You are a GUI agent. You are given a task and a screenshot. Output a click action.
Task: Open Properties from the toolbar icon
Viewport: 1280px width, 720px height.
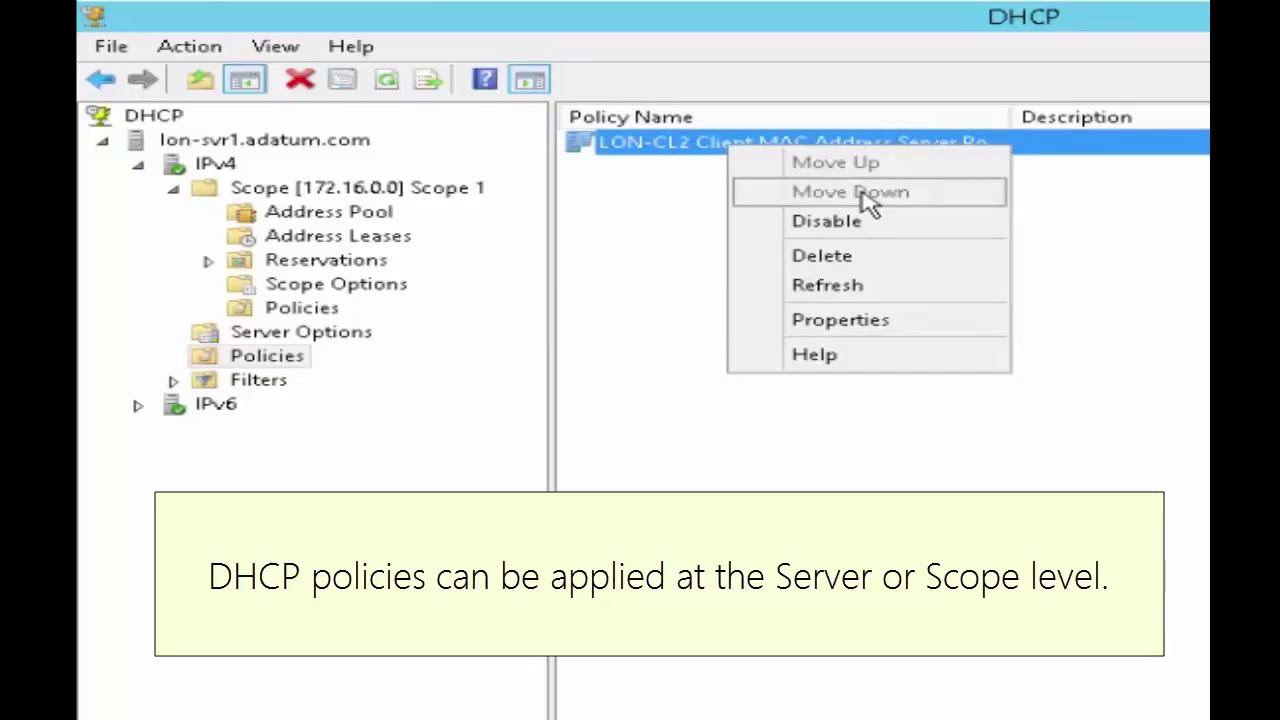point(342,80)
